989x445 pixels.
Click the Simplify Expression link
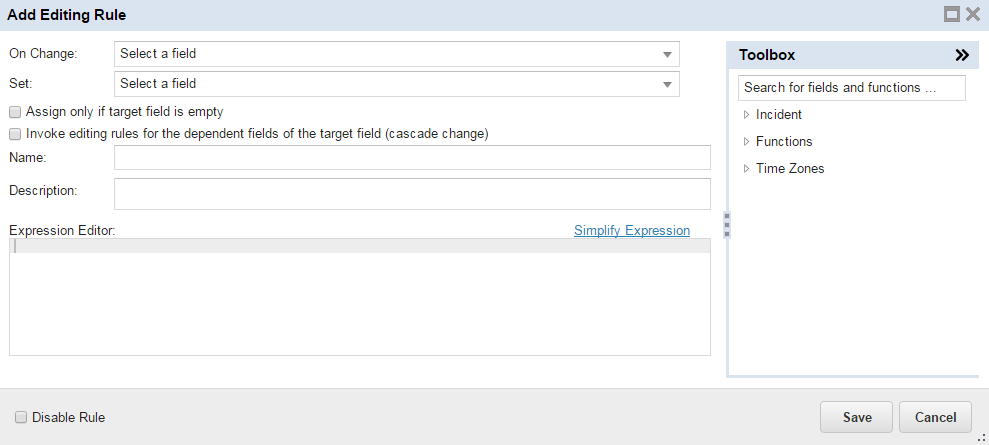[631, 230]
